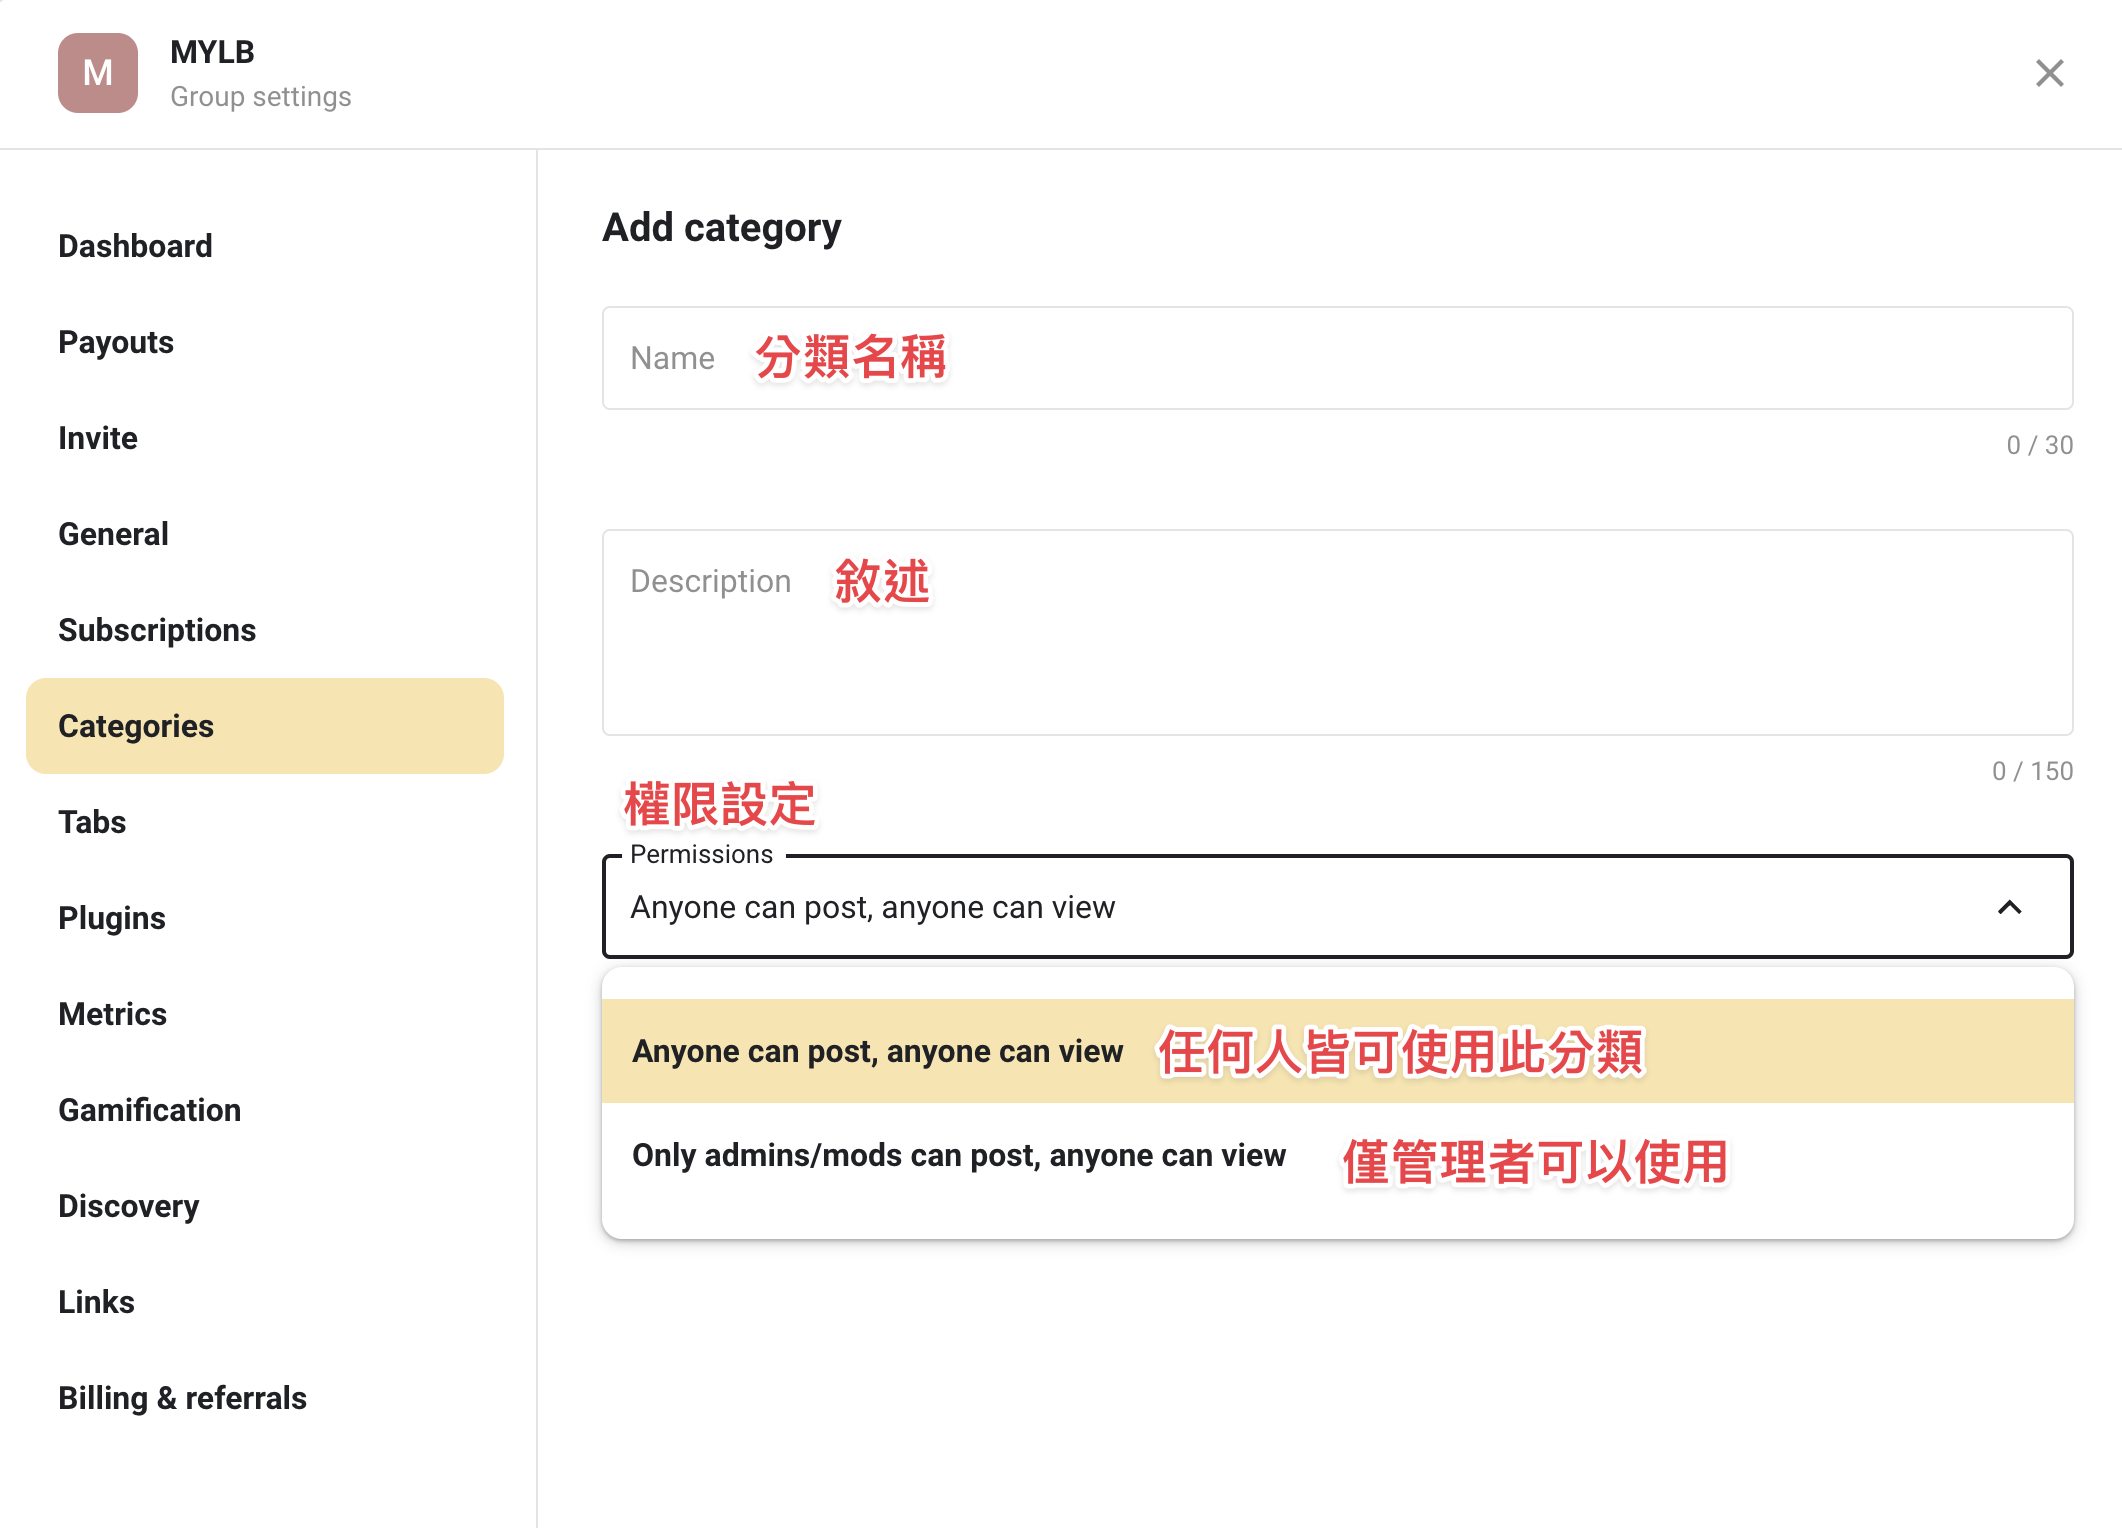Click the MYLB group avatar icon
The height and width of the screenshot is (1528, 2122).
(98, 73)
